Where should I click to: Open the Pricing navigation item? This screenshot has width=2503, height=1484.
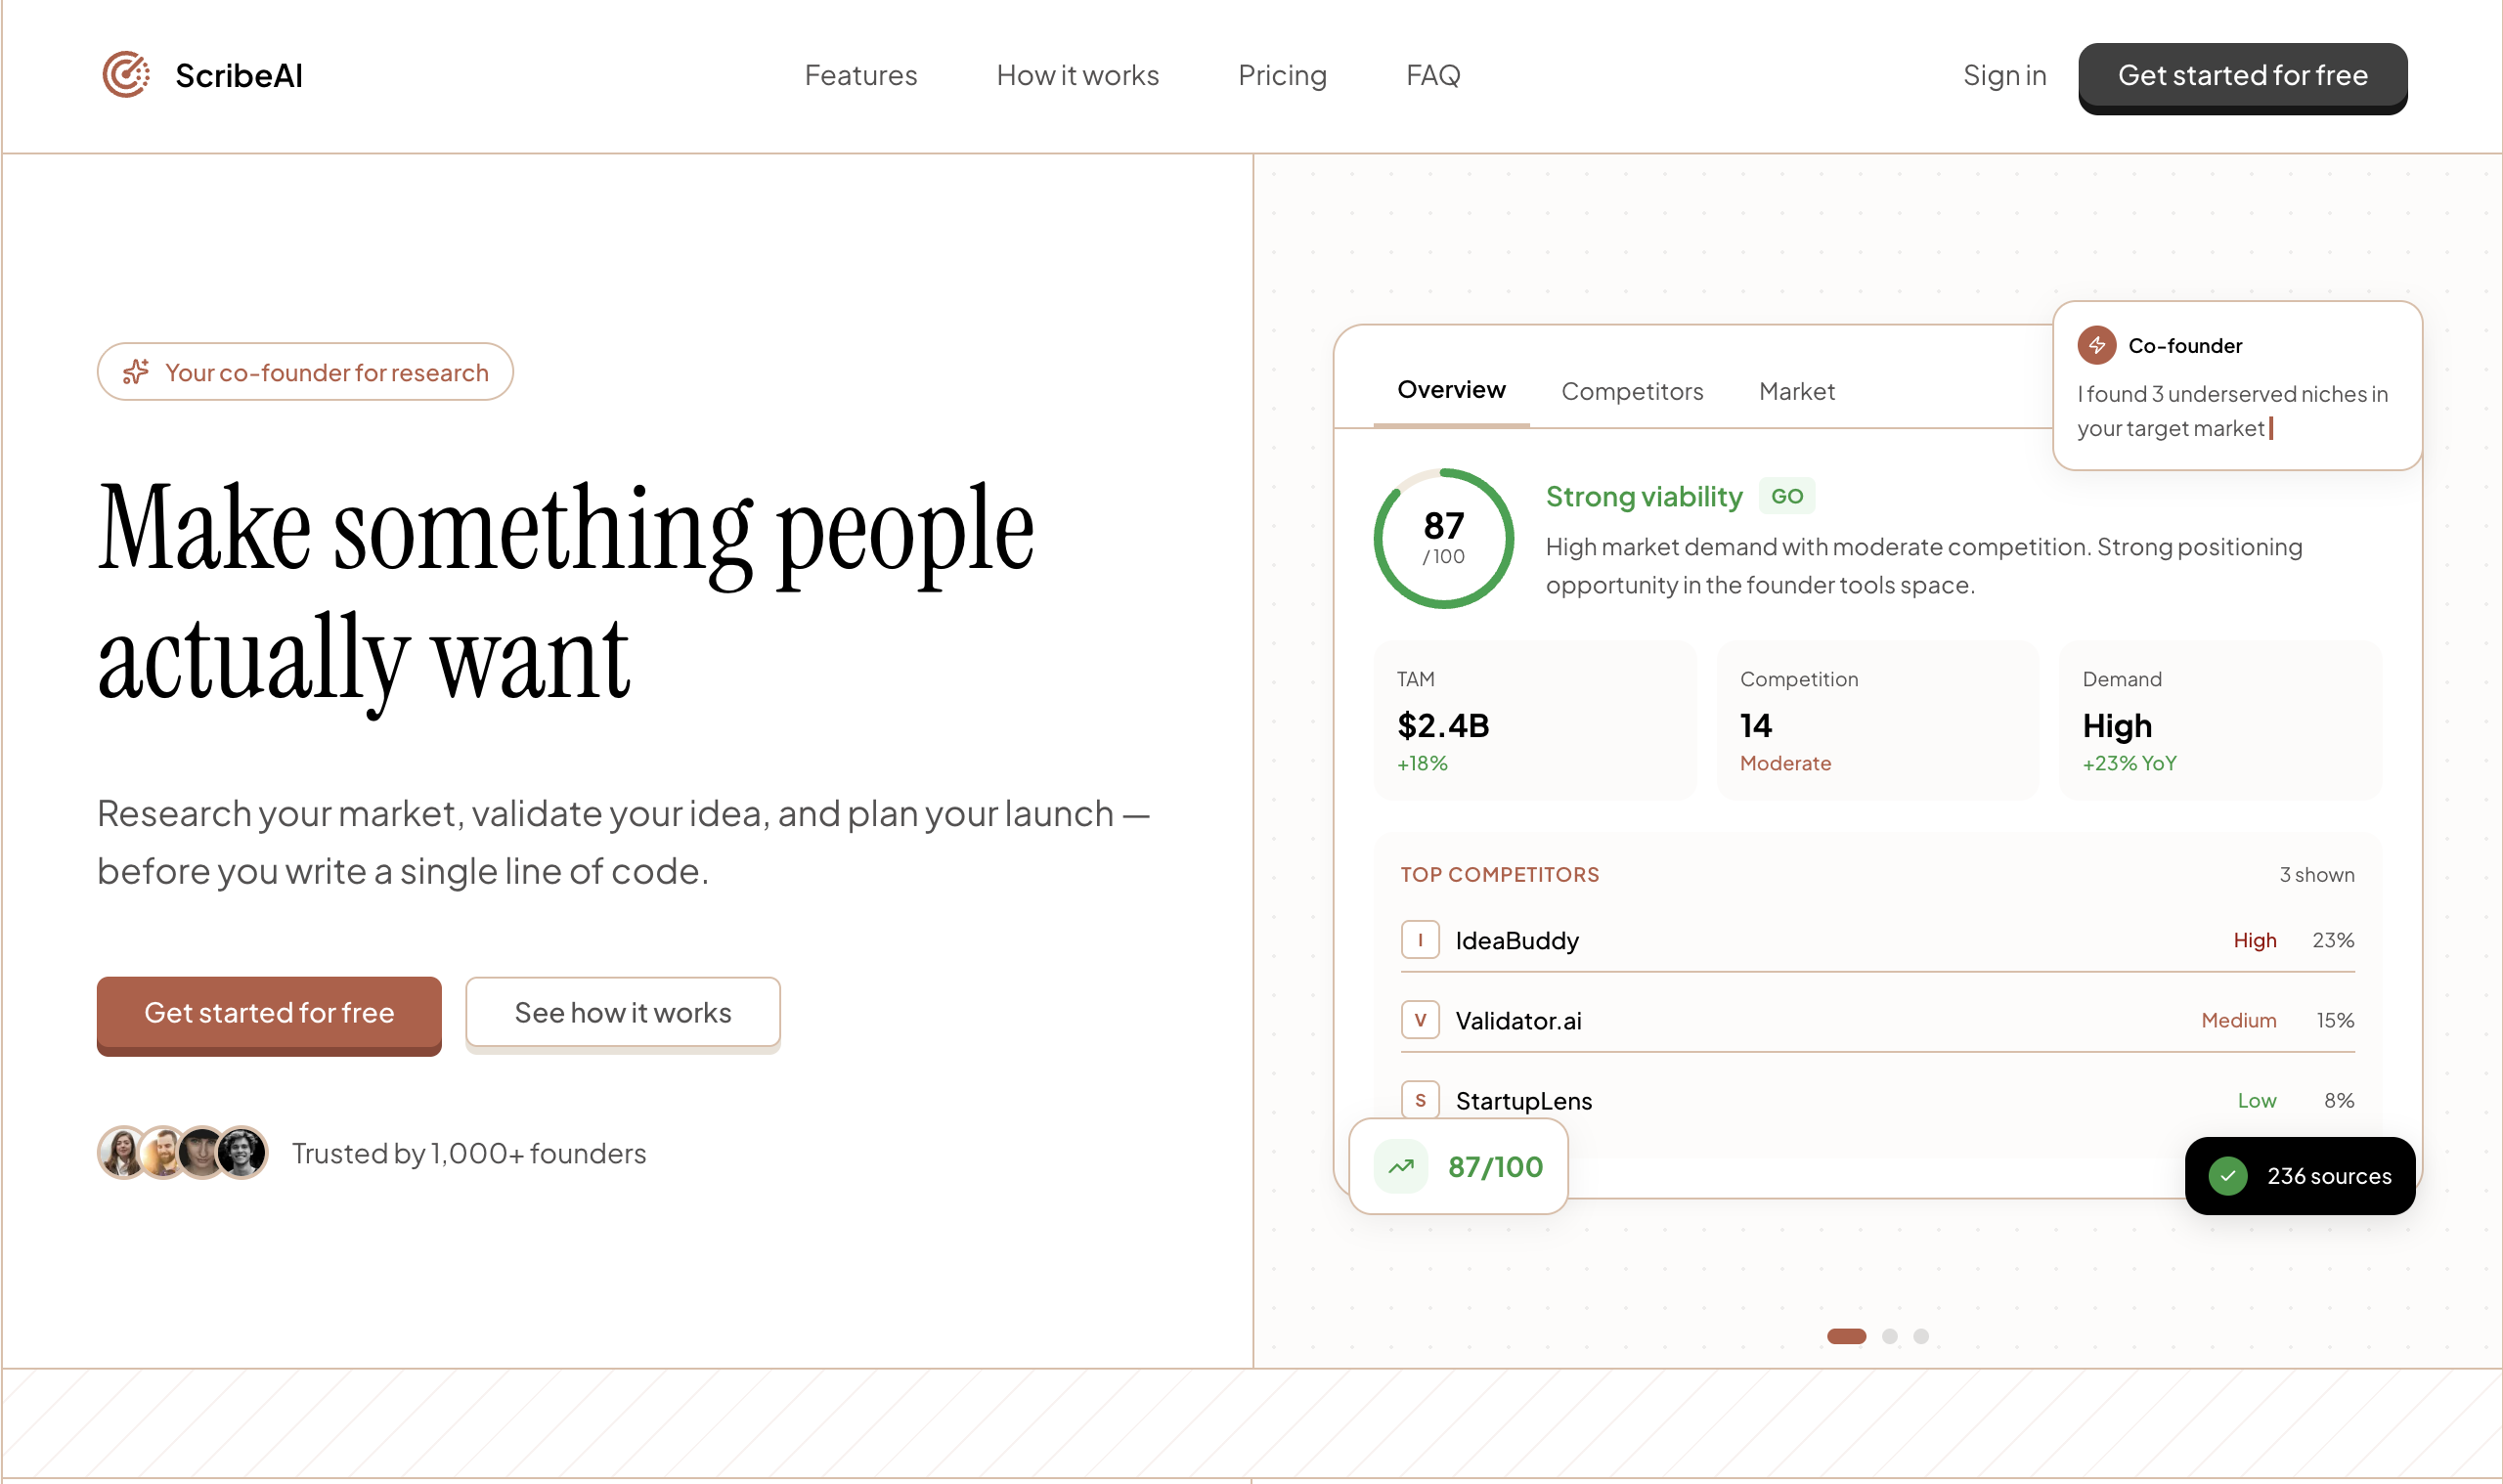click(x=1283, y=75)
